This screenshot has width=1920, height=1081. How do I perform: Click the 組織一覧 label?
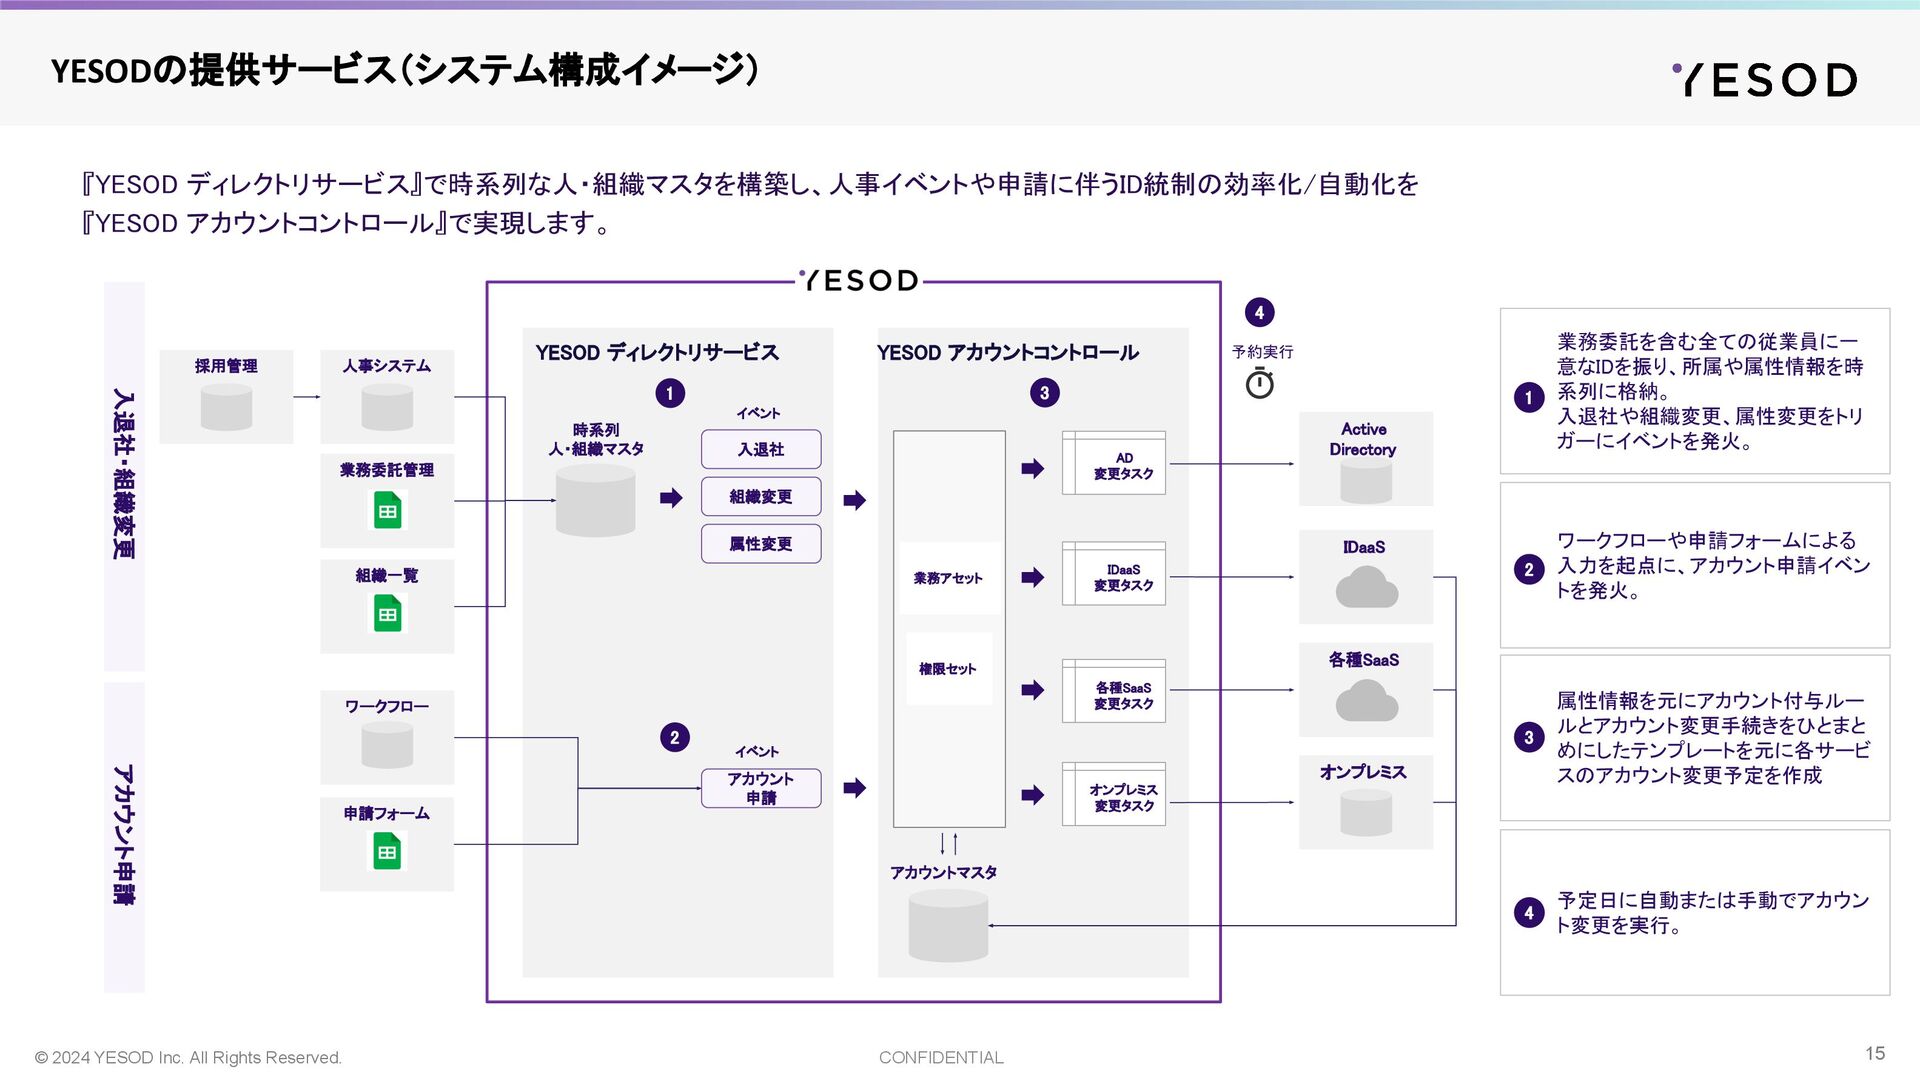pyautogui.click(x=387, y=575)
